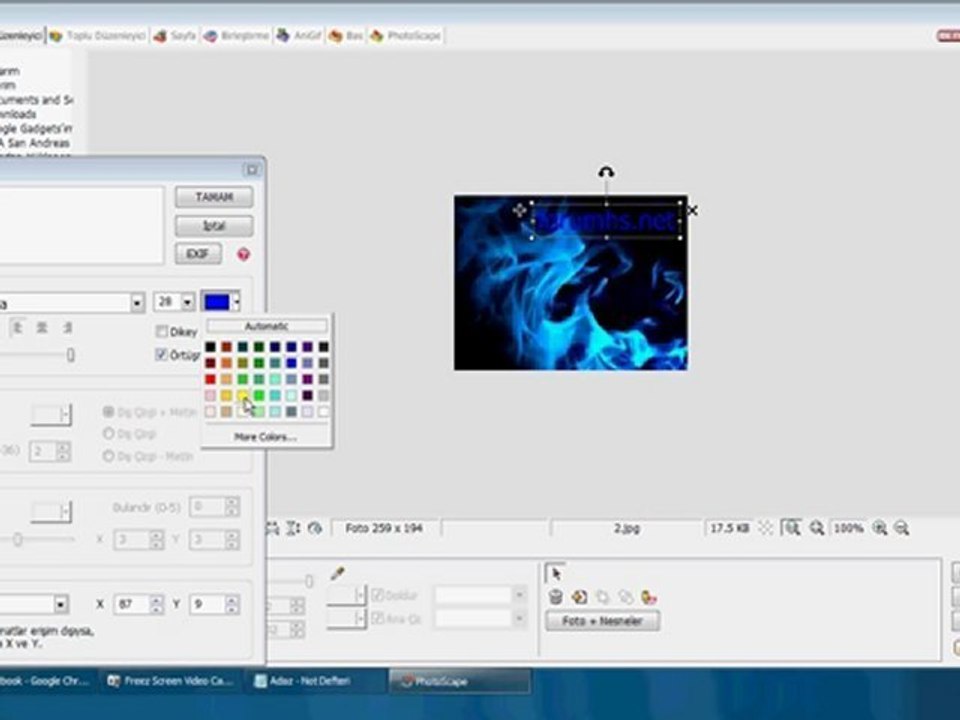The height and width of the screenshot is (720, 960).
Task: Click the Foto + Nesneler button
Action: [602, 621]
